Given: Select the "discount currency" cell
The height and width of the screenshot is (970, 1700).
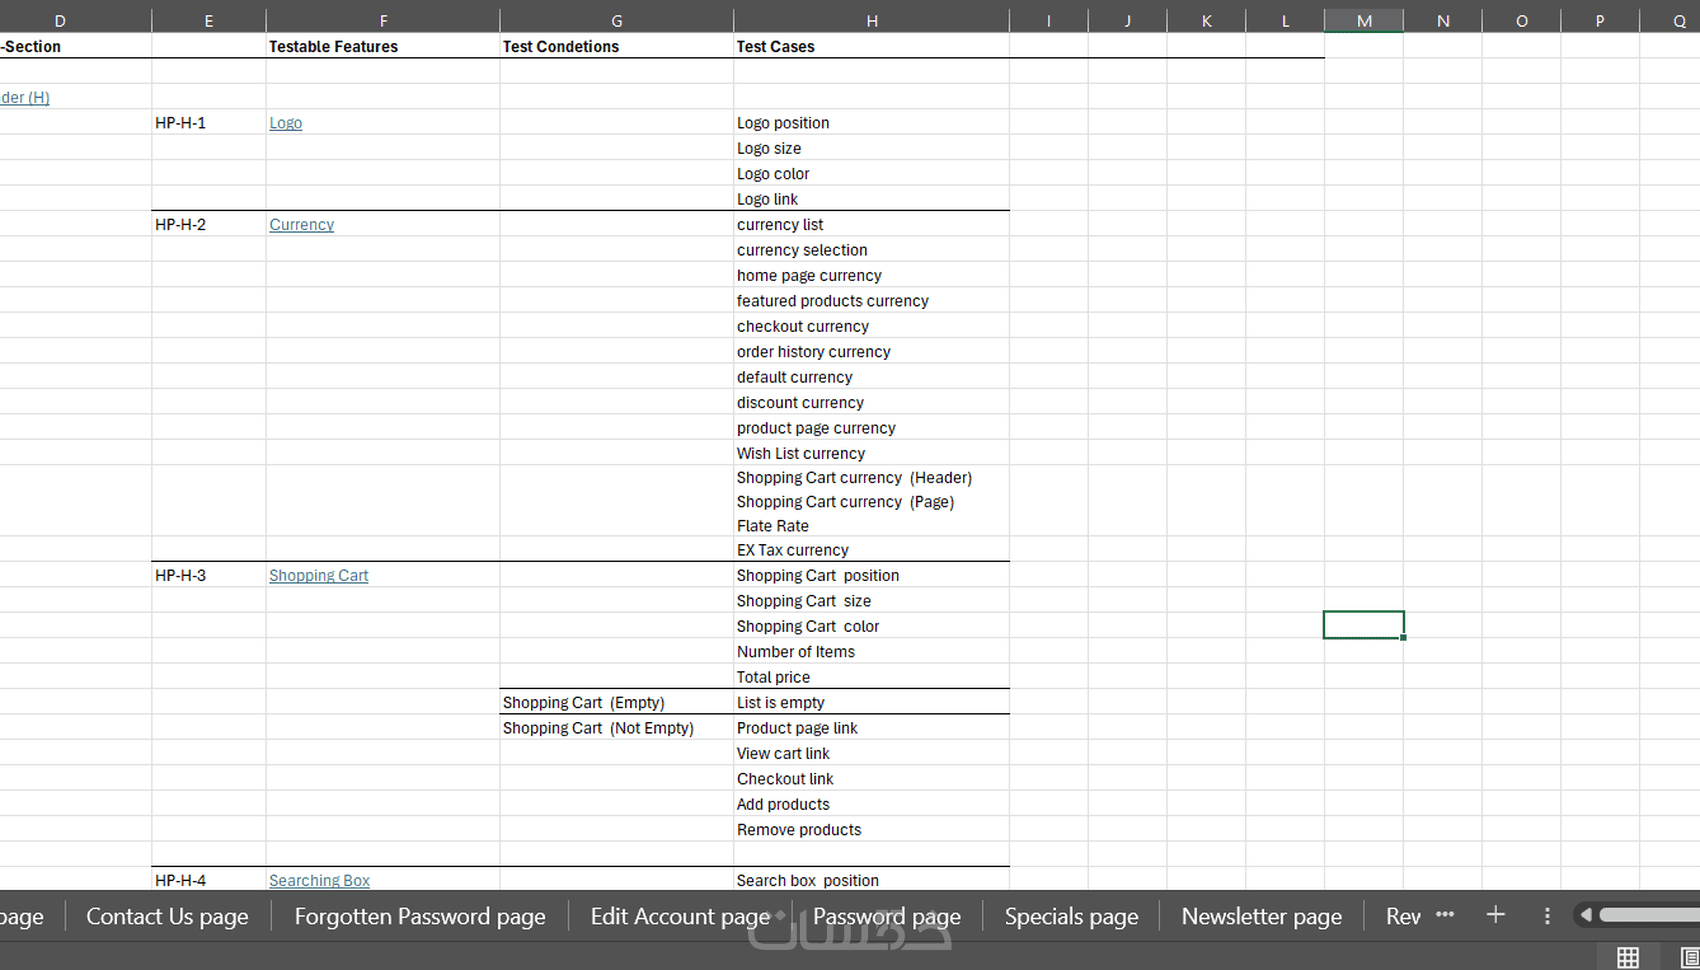Looking at the screenshot, I should 872,402.
